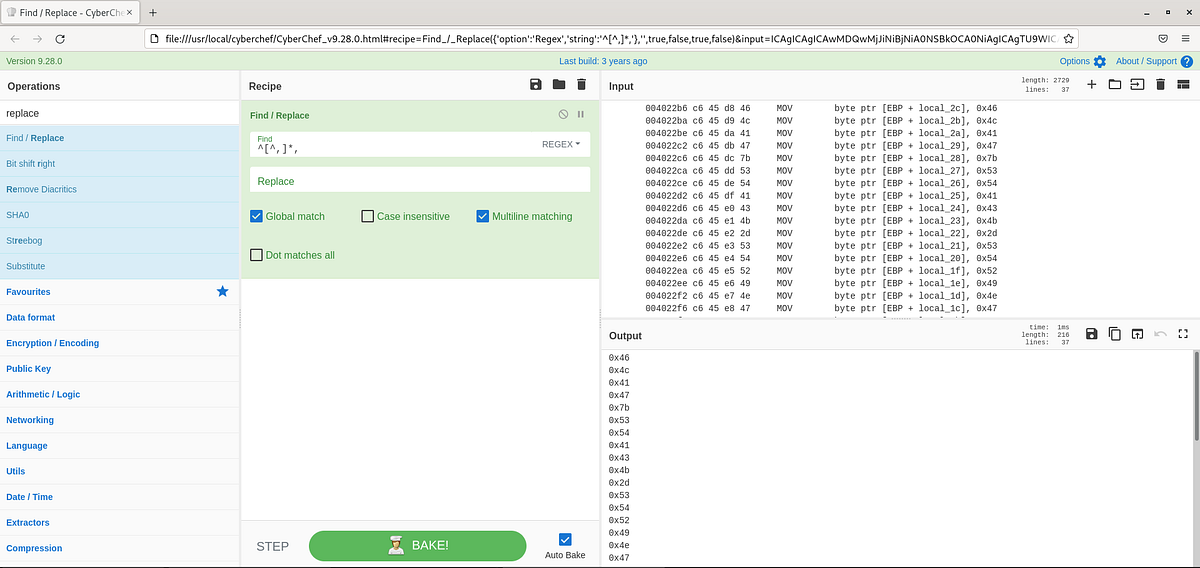This screenshot has width=1200, height=568.
Task: Enable the Case insensitive checkbox
Action: point(368,216)
